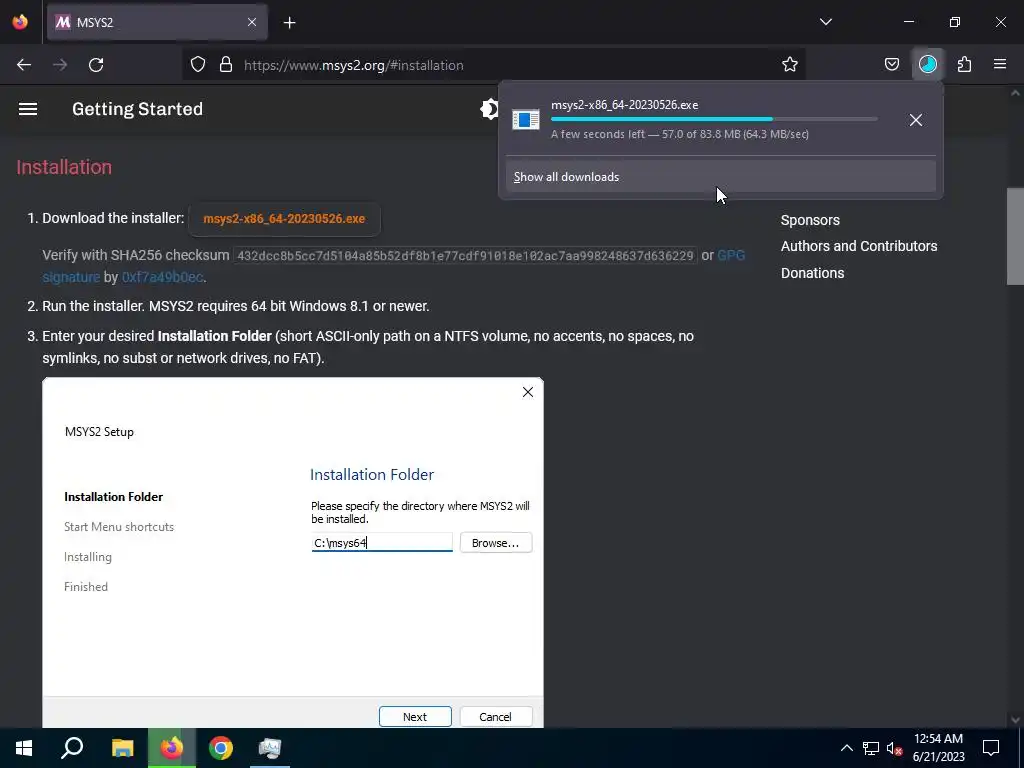
Task: Open the 0xf7a49b0ec key link
Action: point(162,277)
